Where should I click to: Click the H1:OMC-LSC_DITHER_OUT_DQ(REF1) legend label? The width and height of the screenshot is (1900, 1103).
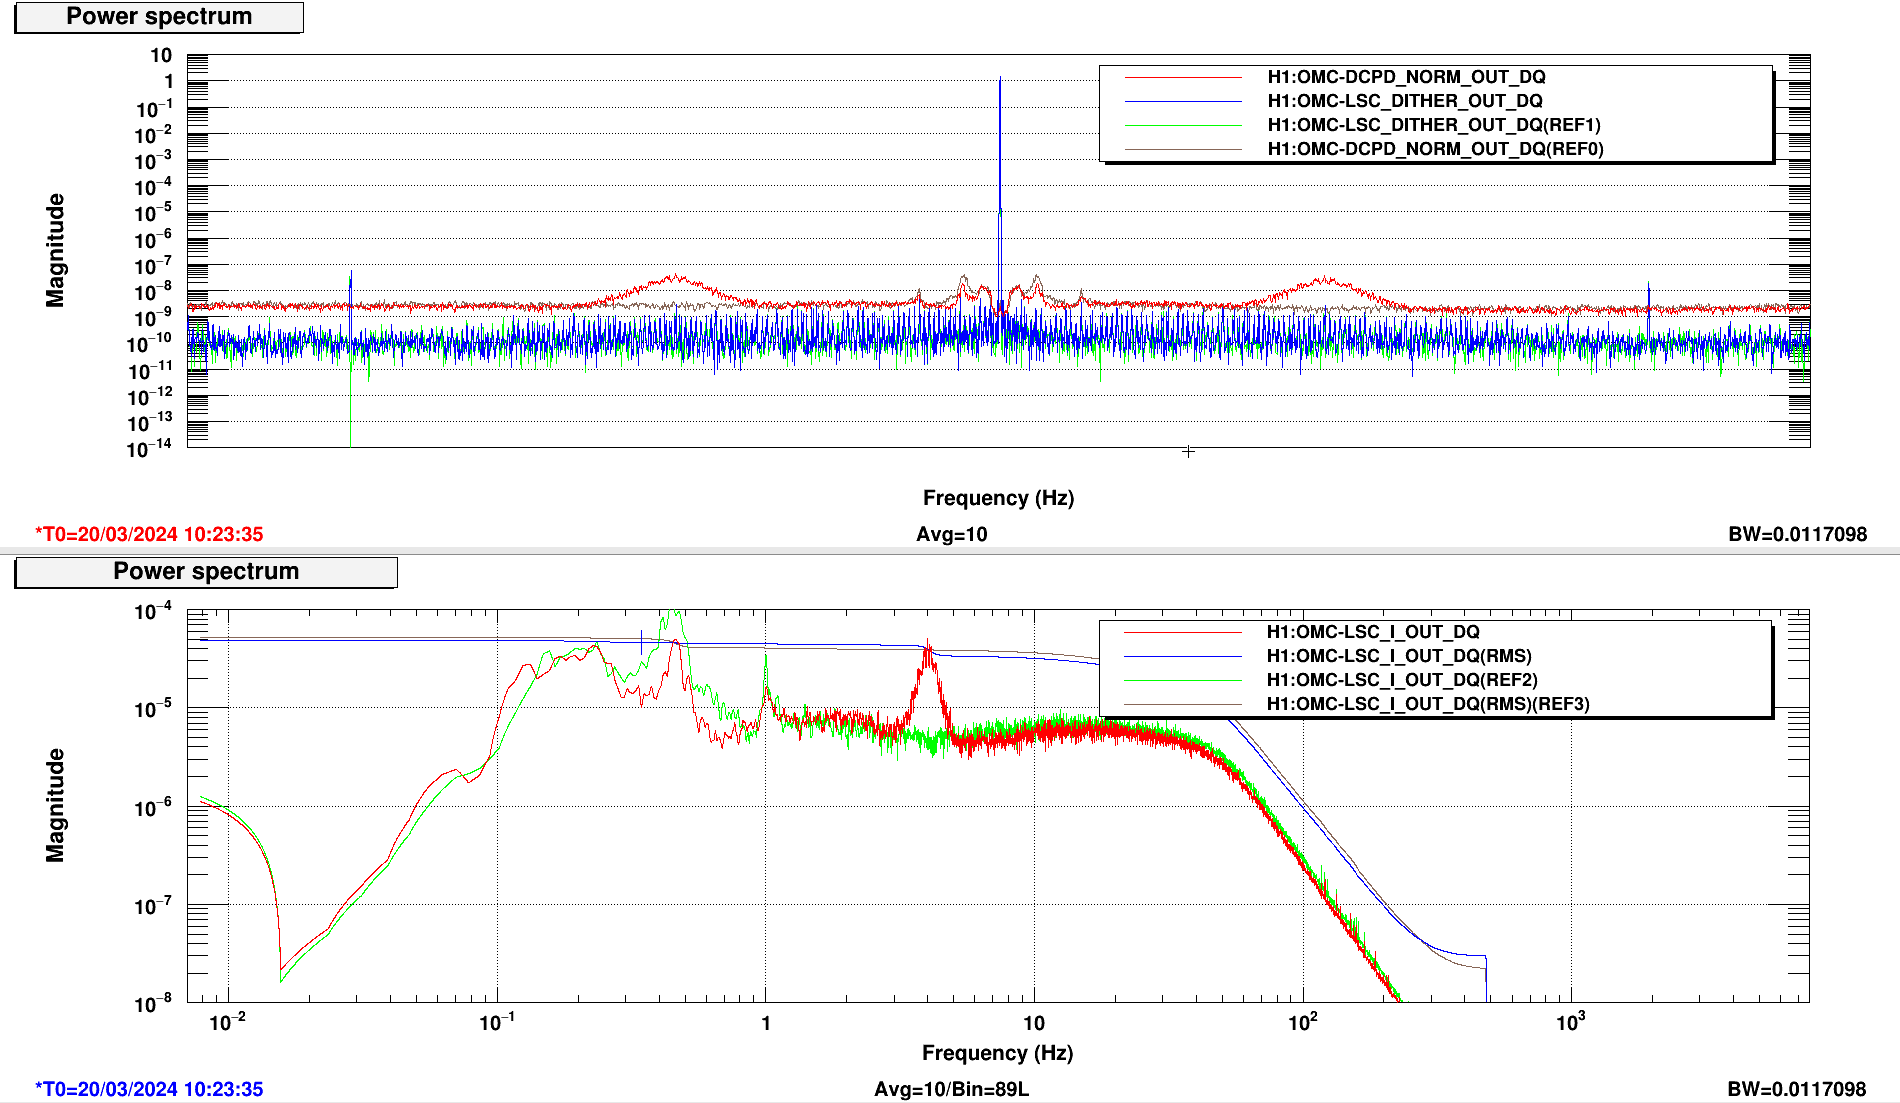point(1433,125)
